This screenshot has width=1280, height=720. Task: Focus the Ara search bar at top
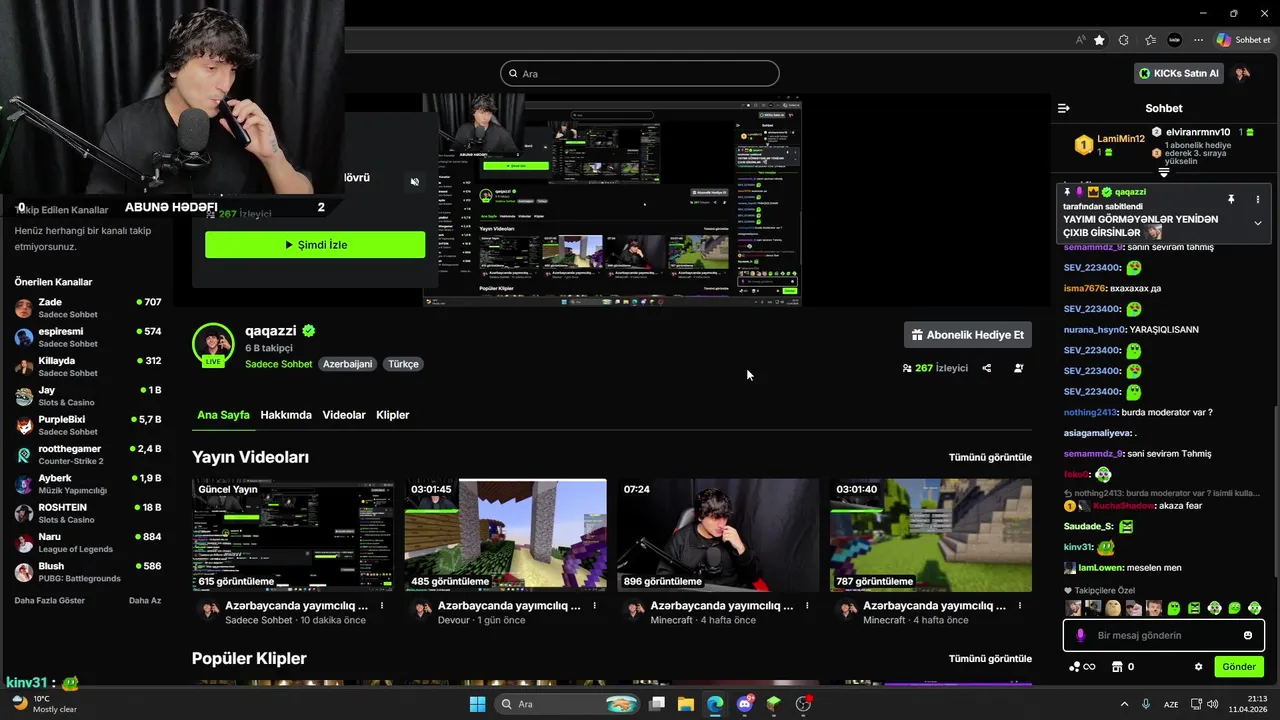click(x=640, y=74)
